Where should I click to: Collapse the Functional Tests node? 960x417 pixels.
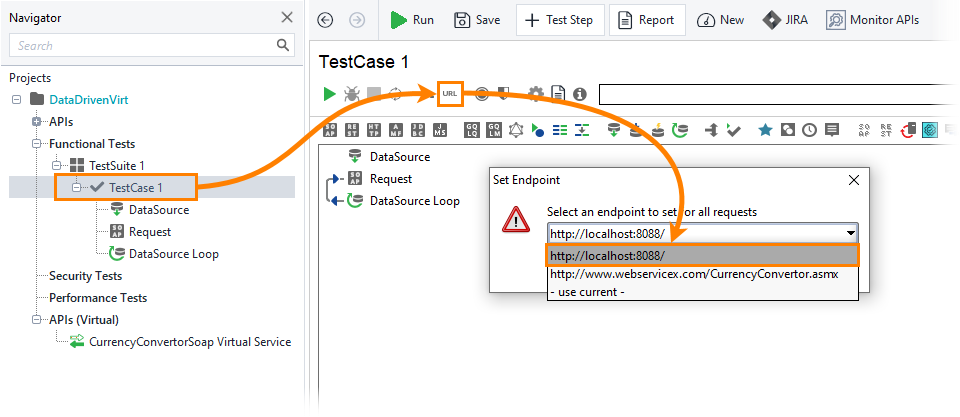[36, 143]
